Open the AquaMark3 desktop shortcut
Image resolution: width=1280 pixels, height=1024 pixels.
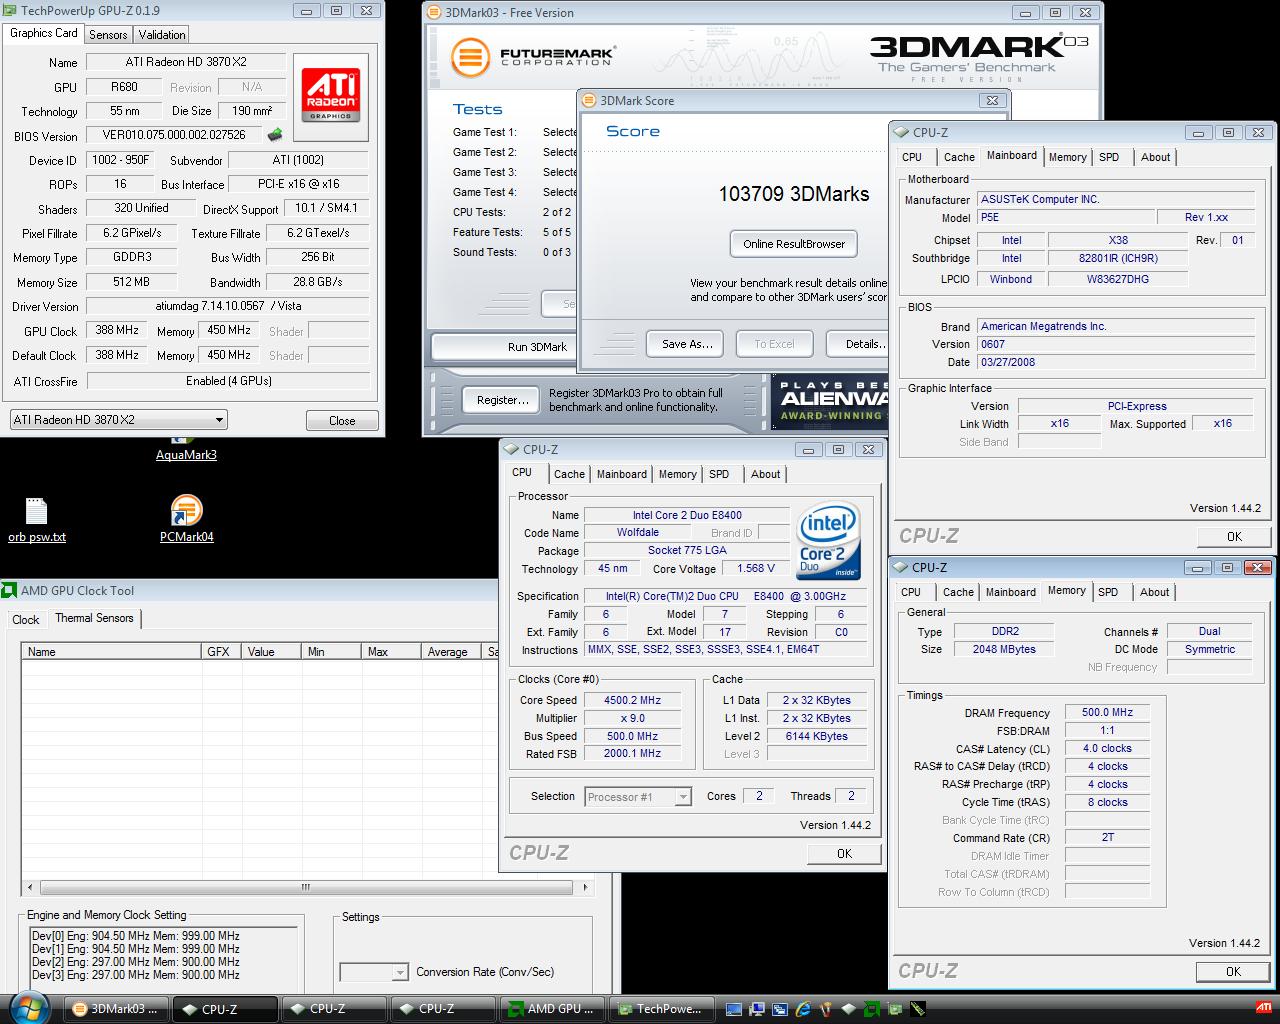pos(186,447)
